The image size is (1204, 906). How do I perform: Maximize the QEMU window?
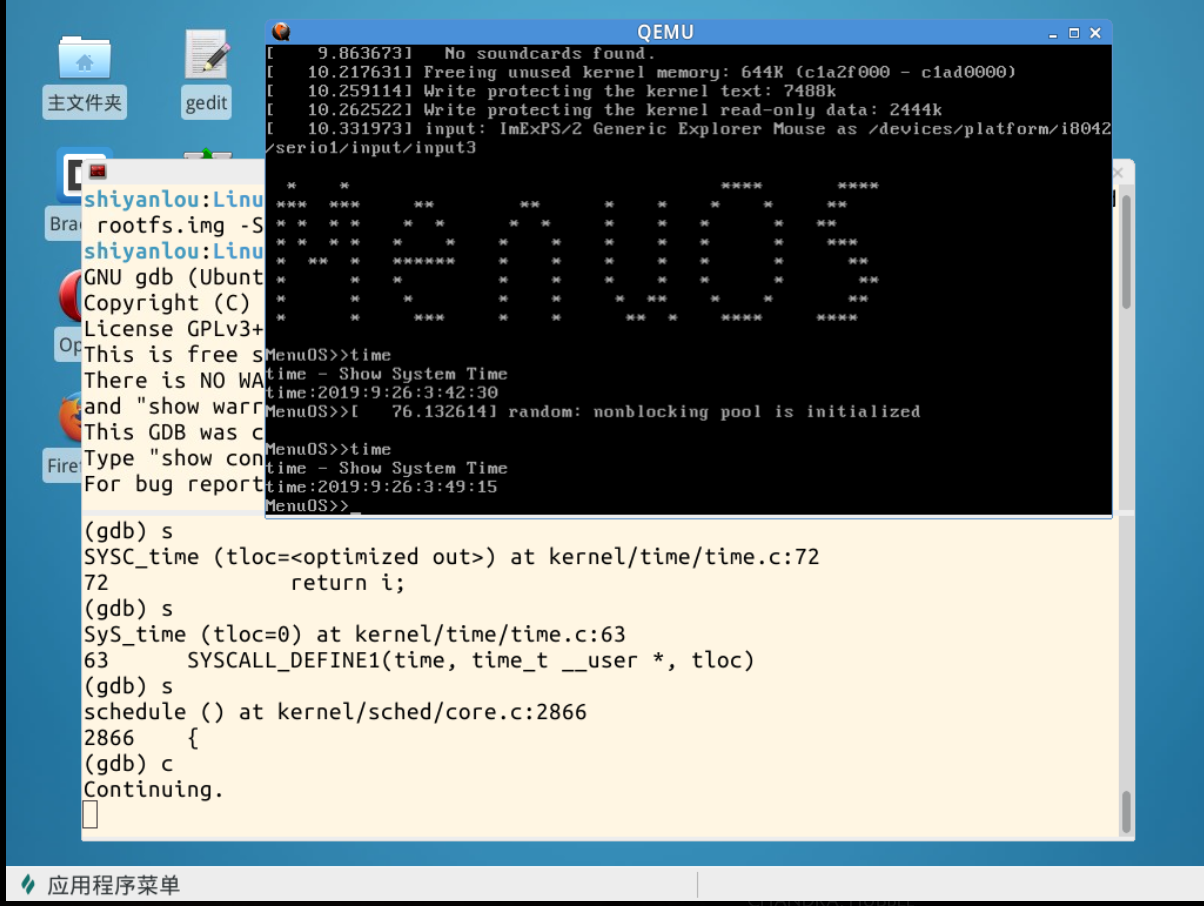click(1074, 32)
